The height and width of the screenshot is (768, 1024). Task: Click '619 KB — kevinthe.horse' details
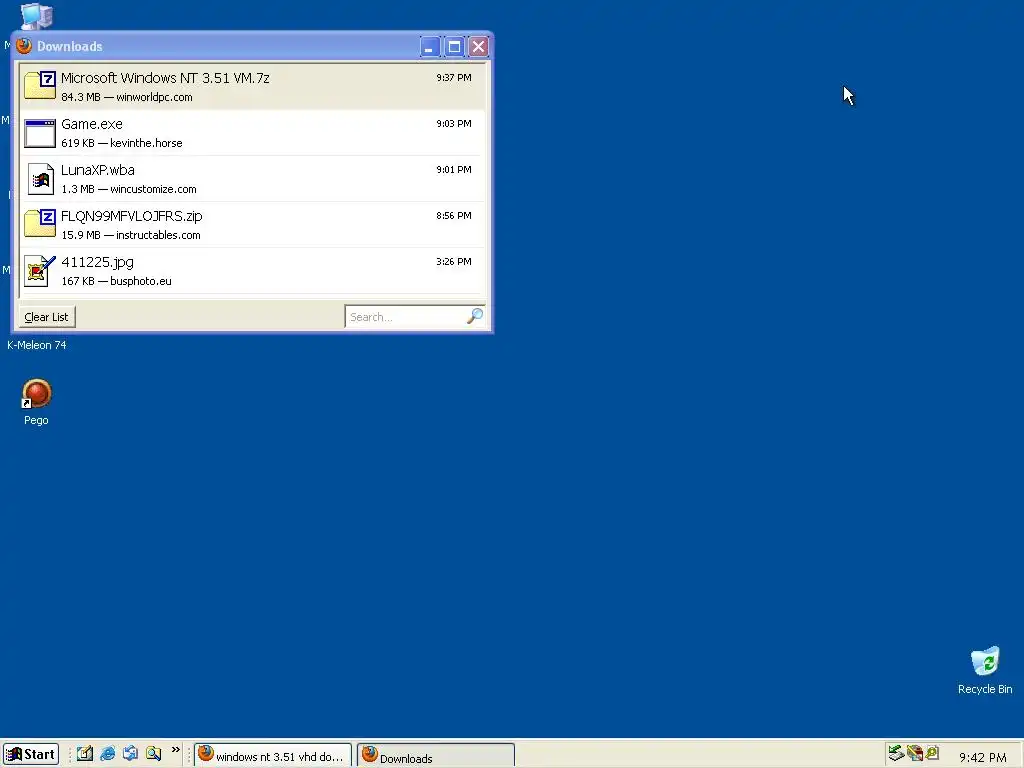coord(122,143)
